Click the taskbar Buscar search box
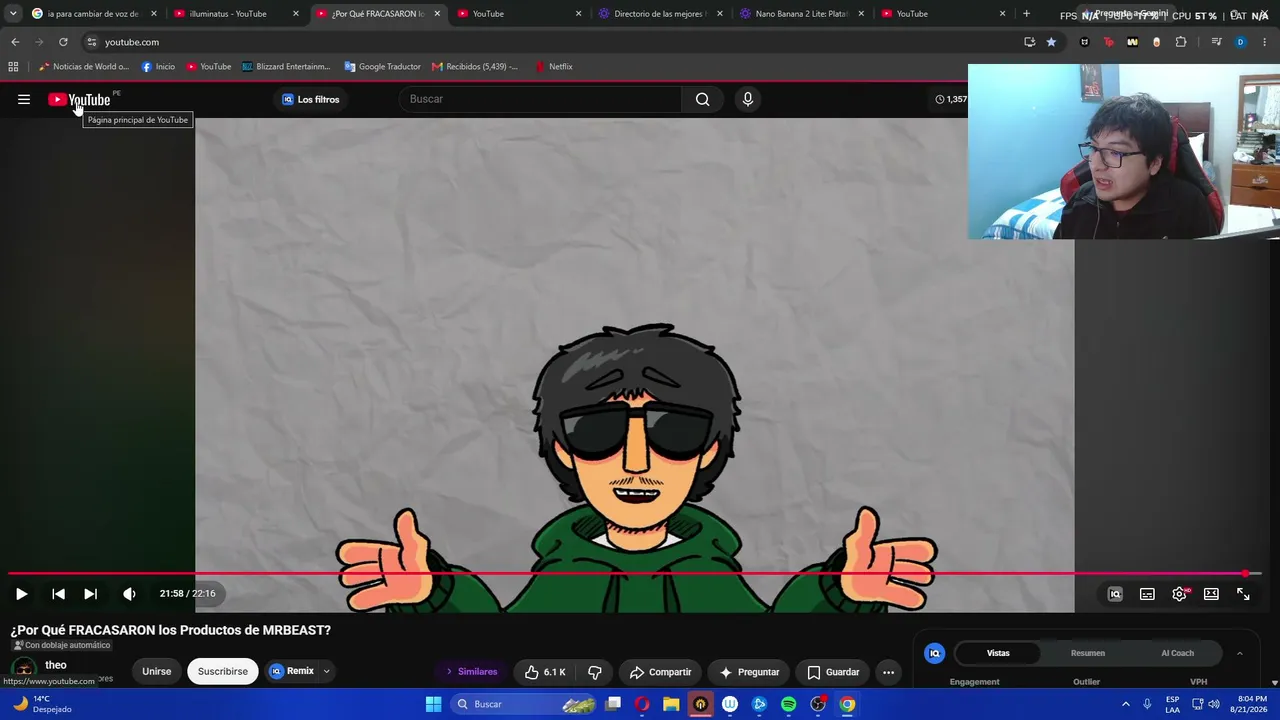Image resolution: width=1280 pixels, height=720 pixels. point(525,704)
